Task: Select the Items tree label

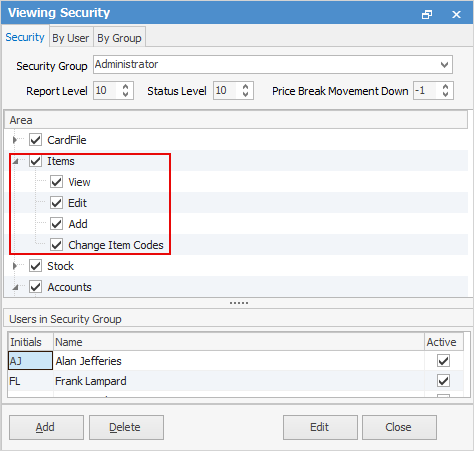Action: [61, 161]
